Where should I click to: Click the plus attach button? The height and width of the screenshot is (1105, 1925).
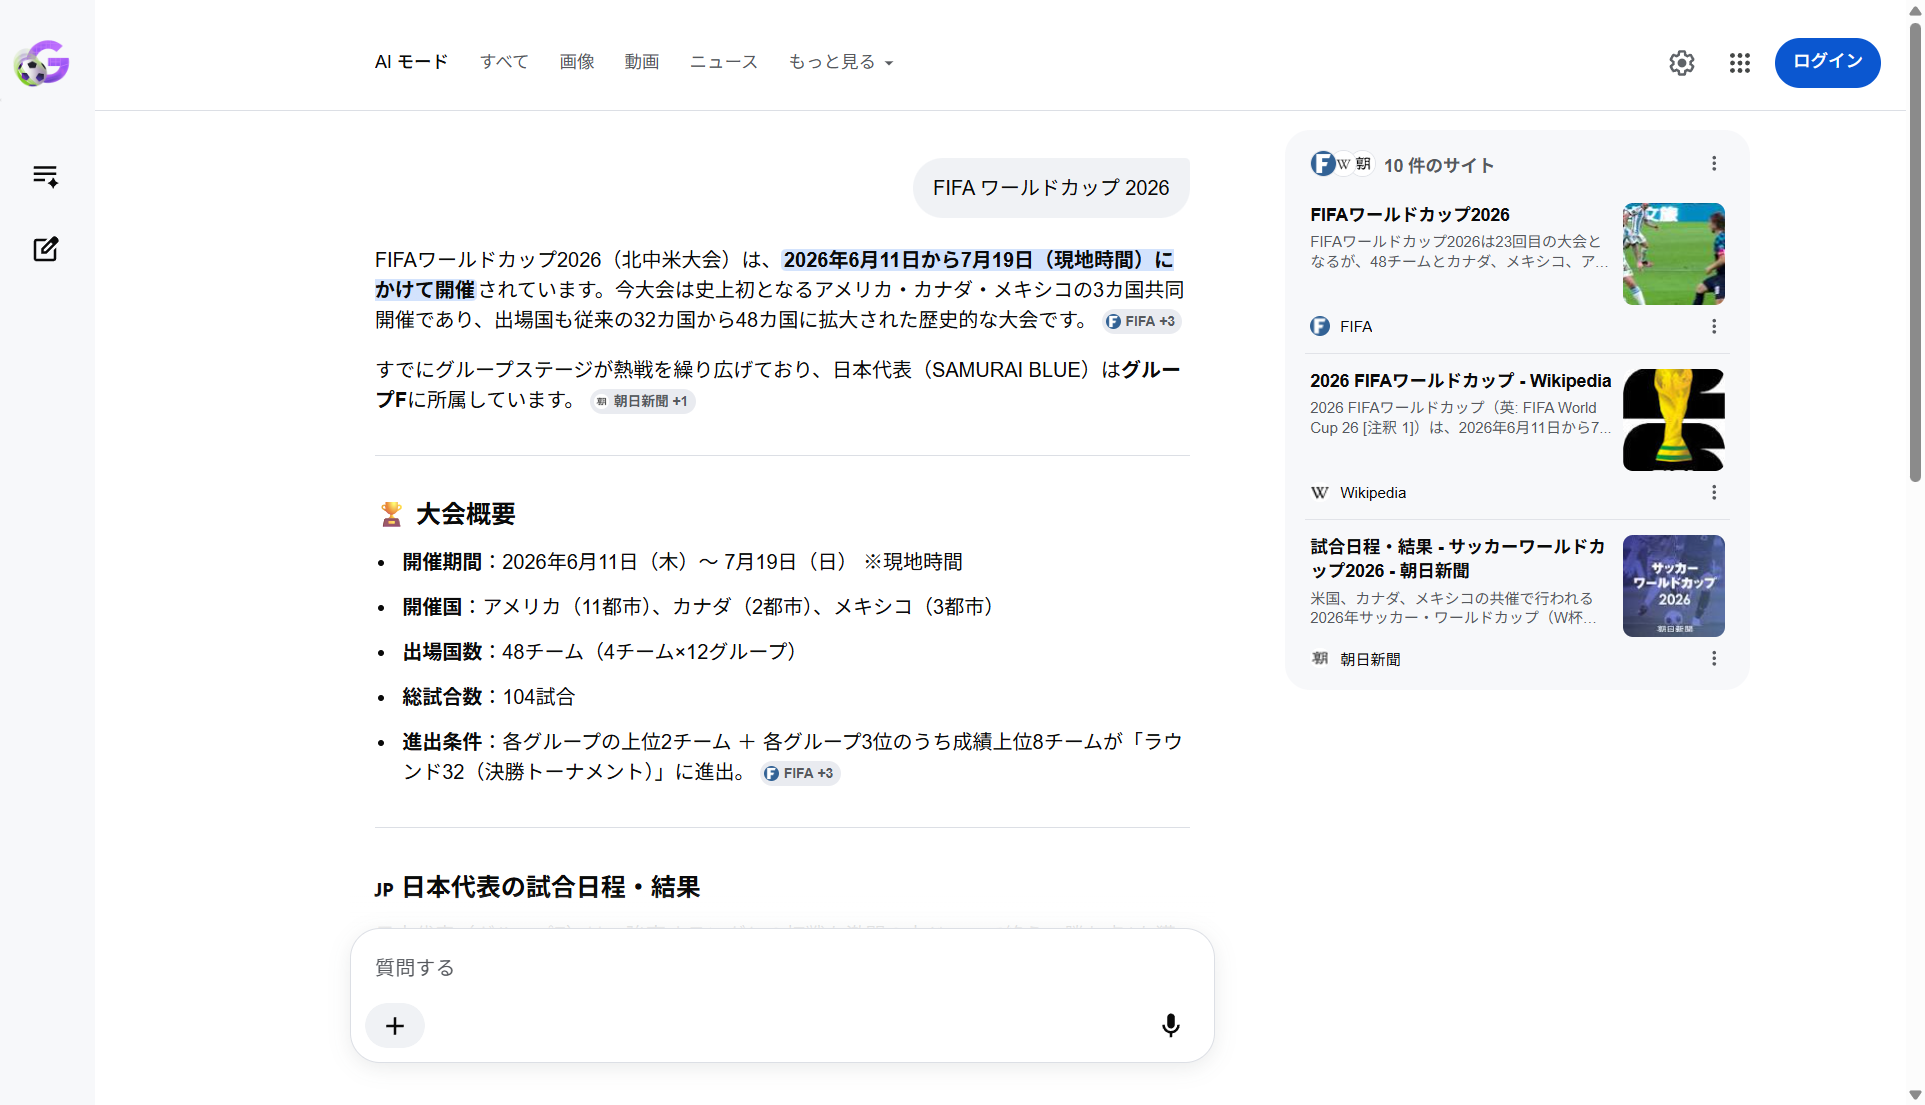coord(395,1026)
